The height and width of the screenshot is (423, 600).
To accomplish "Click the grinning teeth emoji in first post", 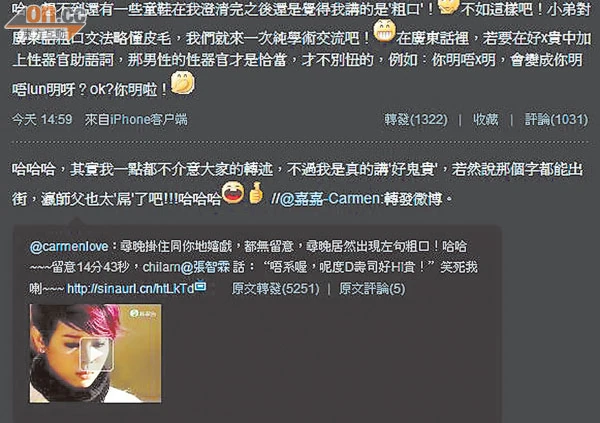I will tap(384, 31).
